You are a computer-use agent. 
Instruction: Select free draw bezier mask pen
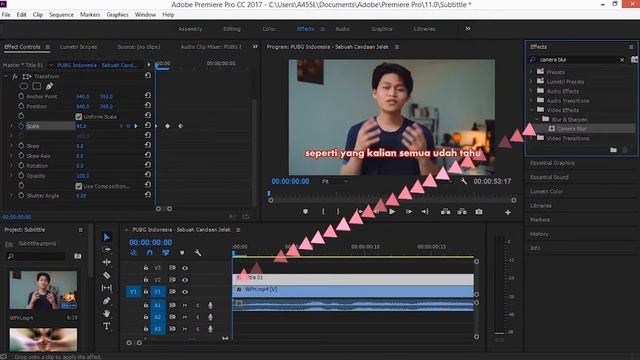pos(49,86)
